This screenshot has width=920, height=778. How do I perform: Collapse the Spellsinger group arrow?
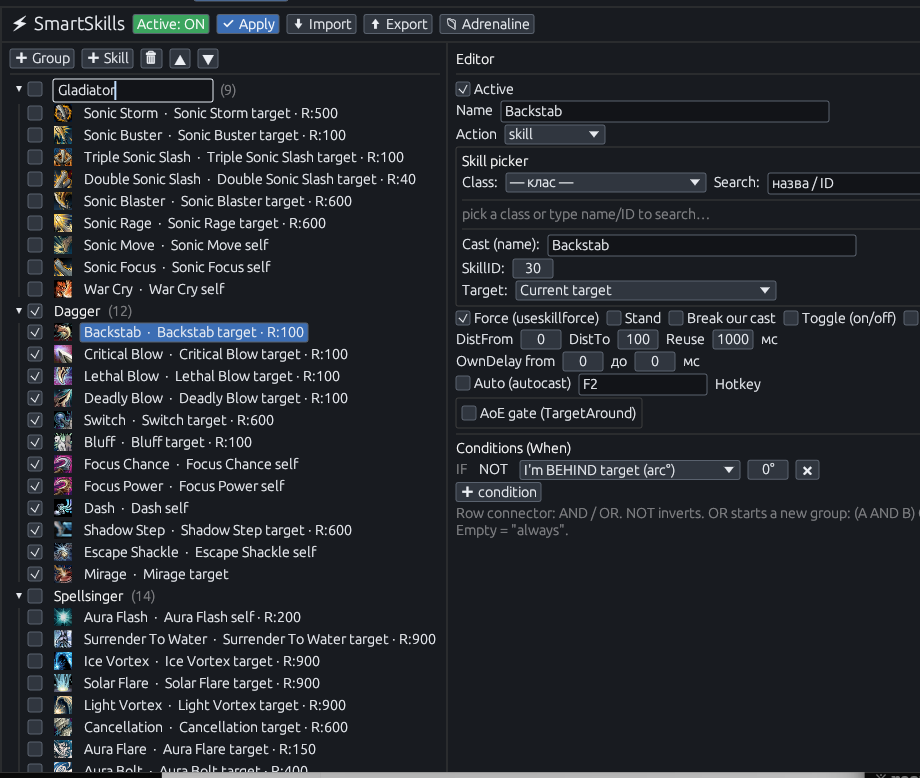tap(19, 596)
